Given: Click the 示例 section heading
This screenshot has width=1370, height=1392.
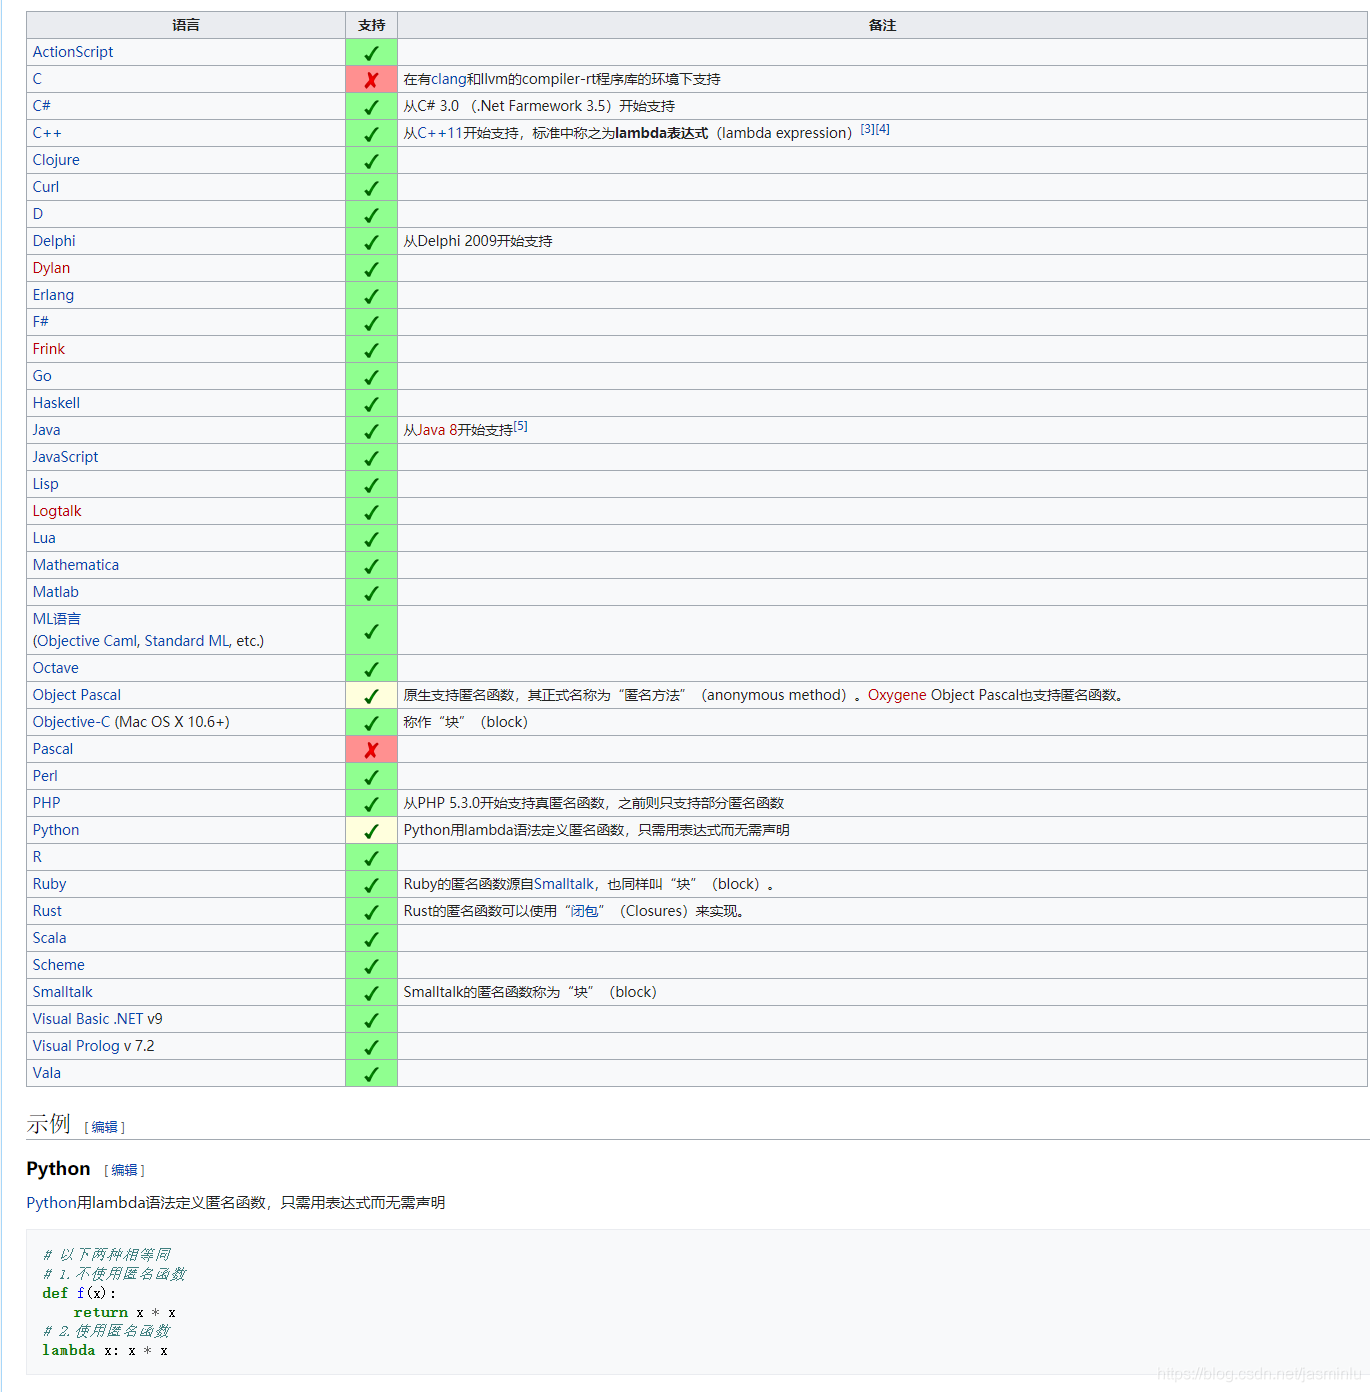Looking at the screenshot, I should point(48,1124).
